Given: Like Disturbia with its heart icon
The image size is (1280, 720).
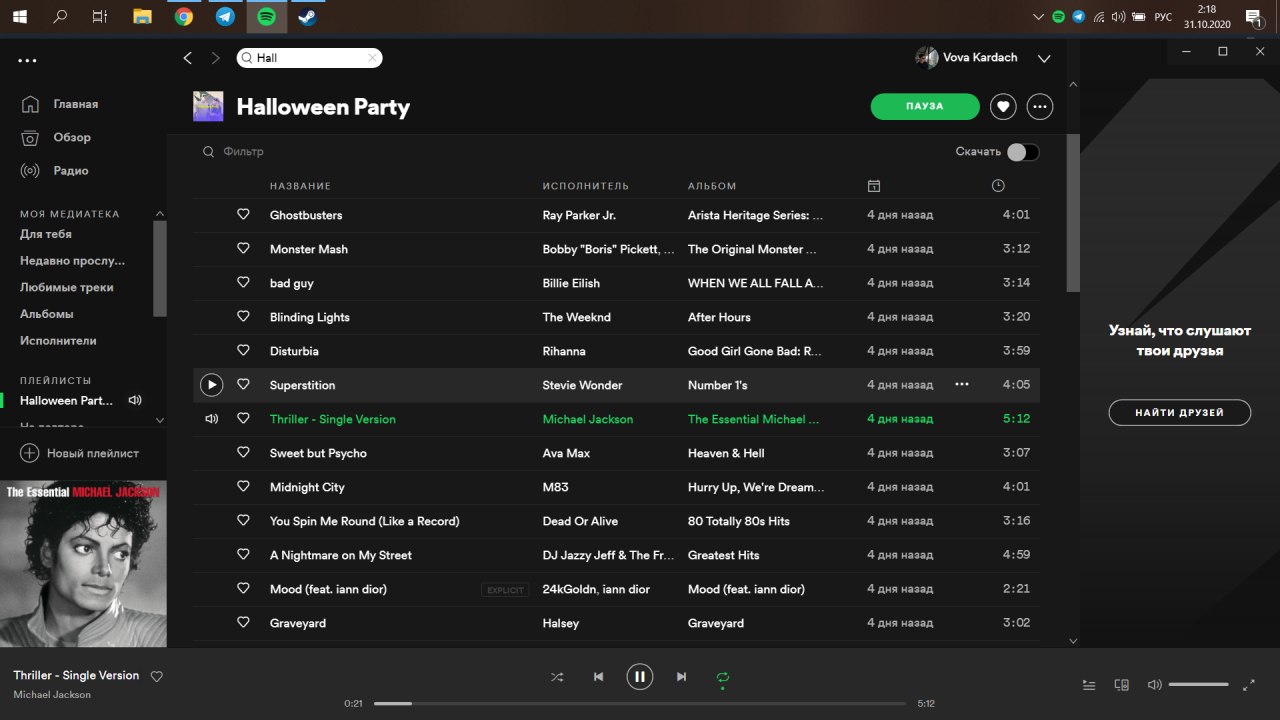Looking at the screenshot, I should coord(243,351).
